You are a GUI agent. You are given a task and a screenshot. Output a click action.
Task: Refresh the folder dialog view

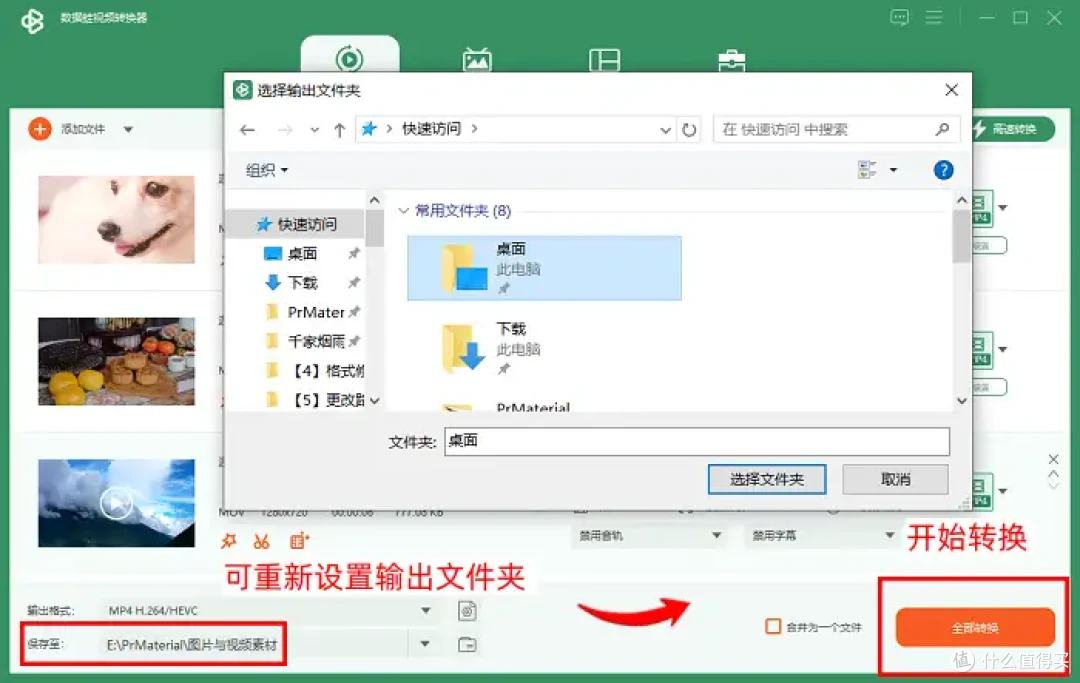click(x=689, y=129)
